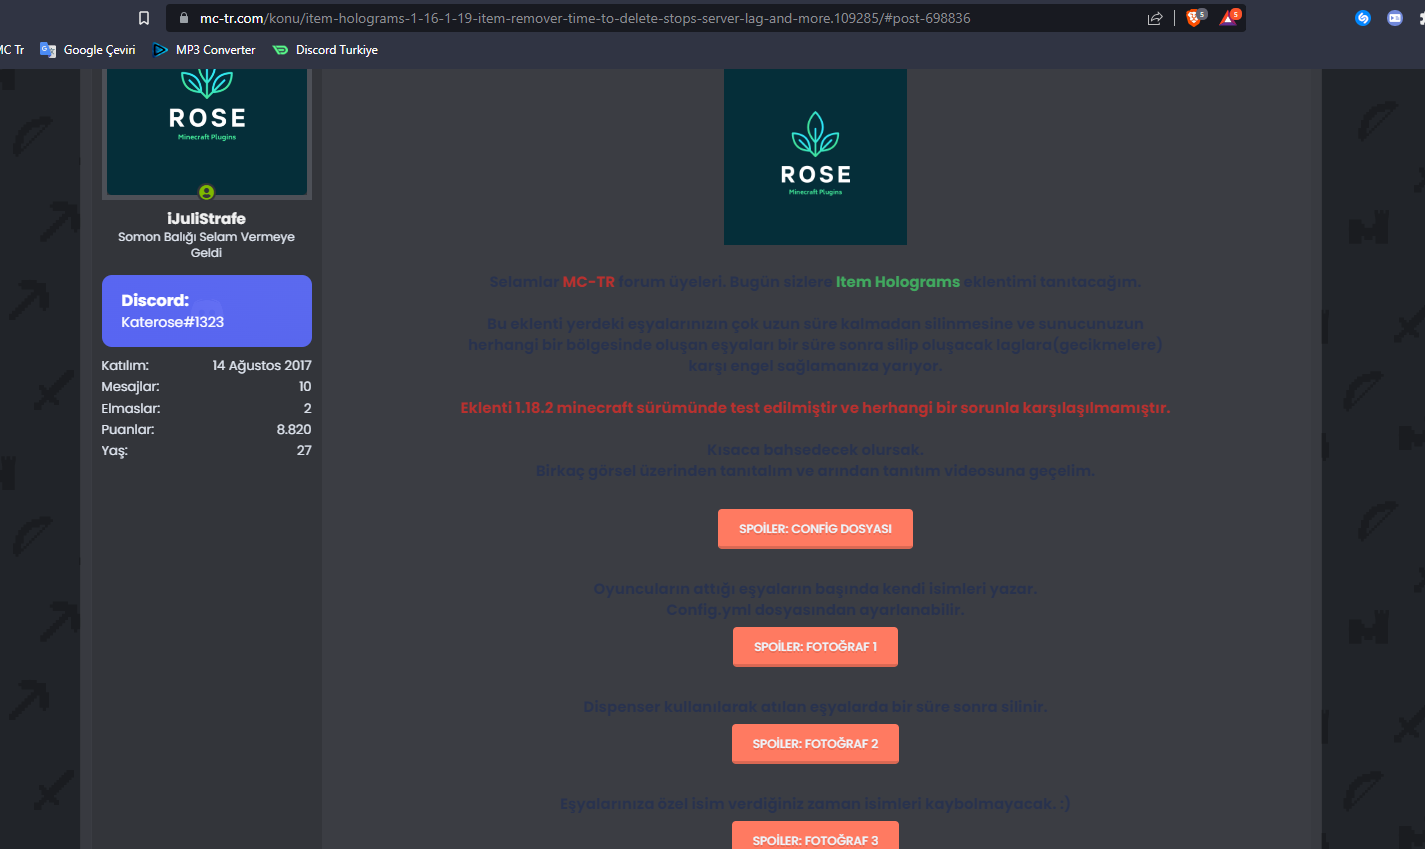Image resolution: width=1425 pixels, height=849 pixels.
Task: Open the Google Çeviri bookmark
Action: pos(88,50)
